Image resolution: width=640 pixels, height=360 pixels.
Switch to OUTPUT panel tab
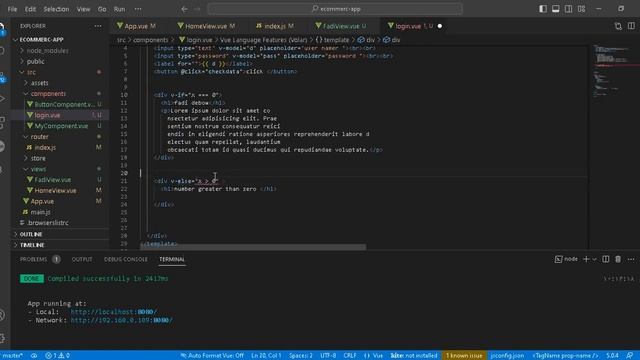82,259
